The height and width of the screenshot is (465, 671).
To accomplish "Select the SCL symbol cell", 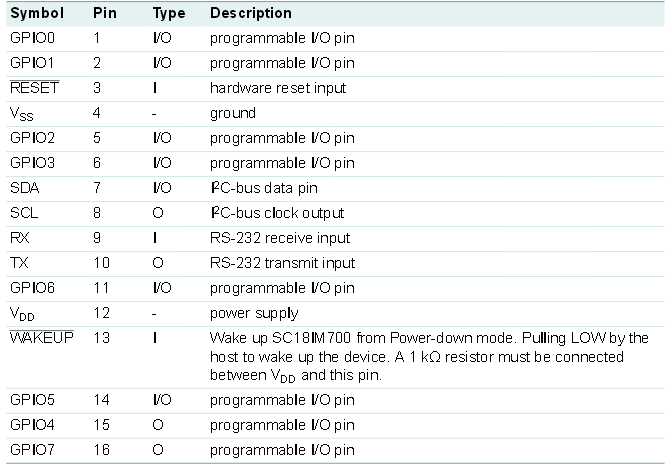I will [x=25, y=213].
